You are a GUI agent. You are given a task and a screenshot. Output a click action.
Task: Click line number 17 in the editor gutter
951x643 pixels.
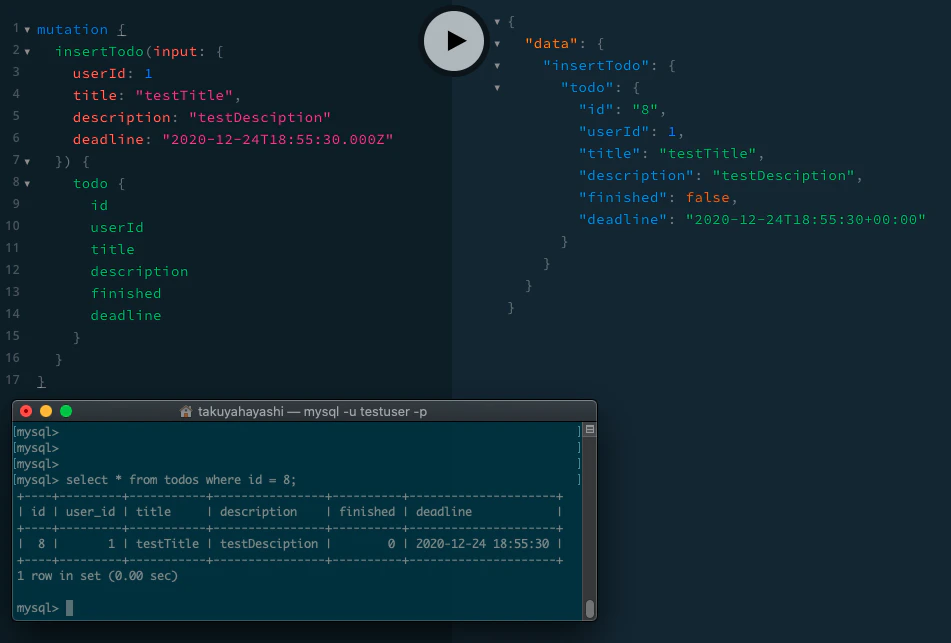point(13,380)
